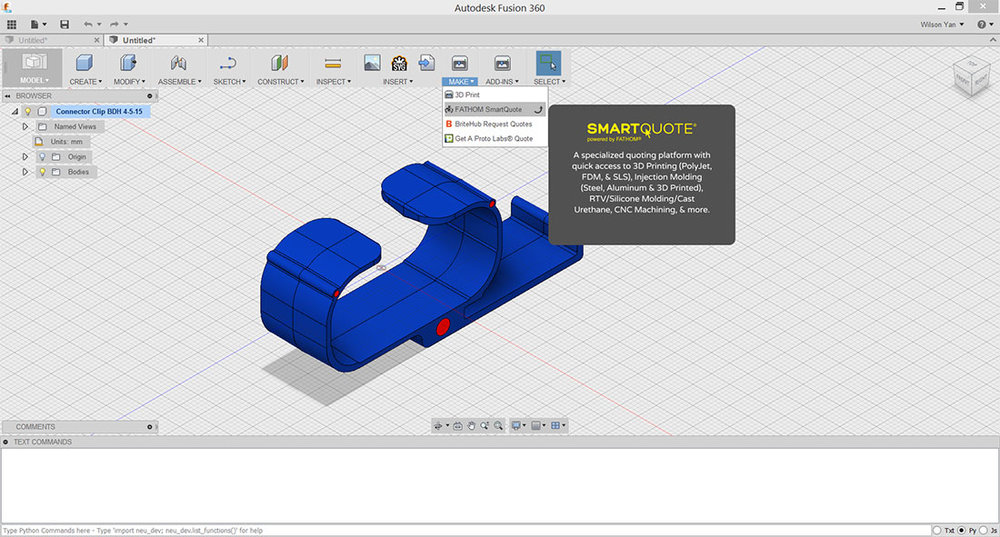This screenshot has height=537, width=1000.
Task: Click the Select tool icon
Action: [x=548, y=63]
